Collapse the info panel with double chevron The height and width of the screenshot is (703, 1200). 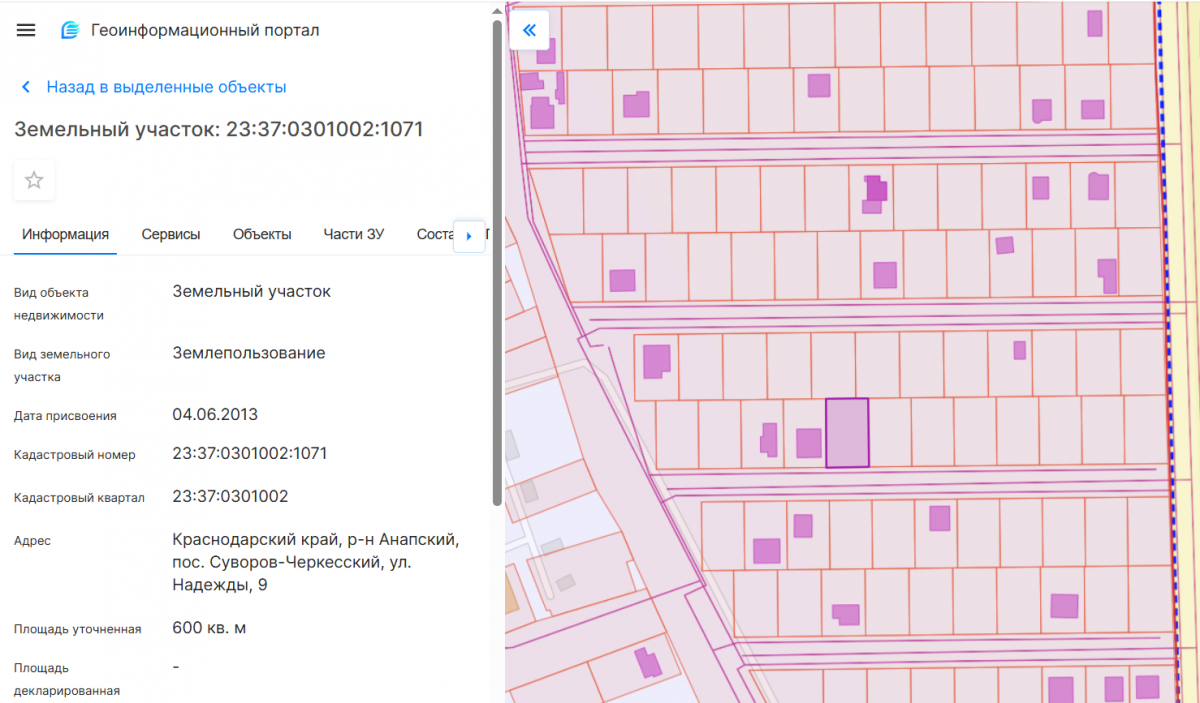pos(529,30)
